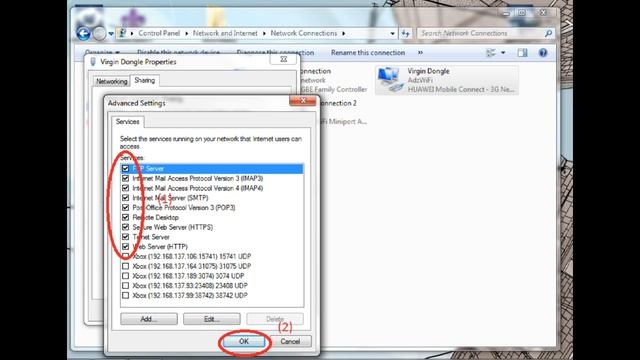Expand arrow after Control Panel breadcrumb
Image resolution: width=640 pixels, height=360 pixels.
click(x=187, y=33)
